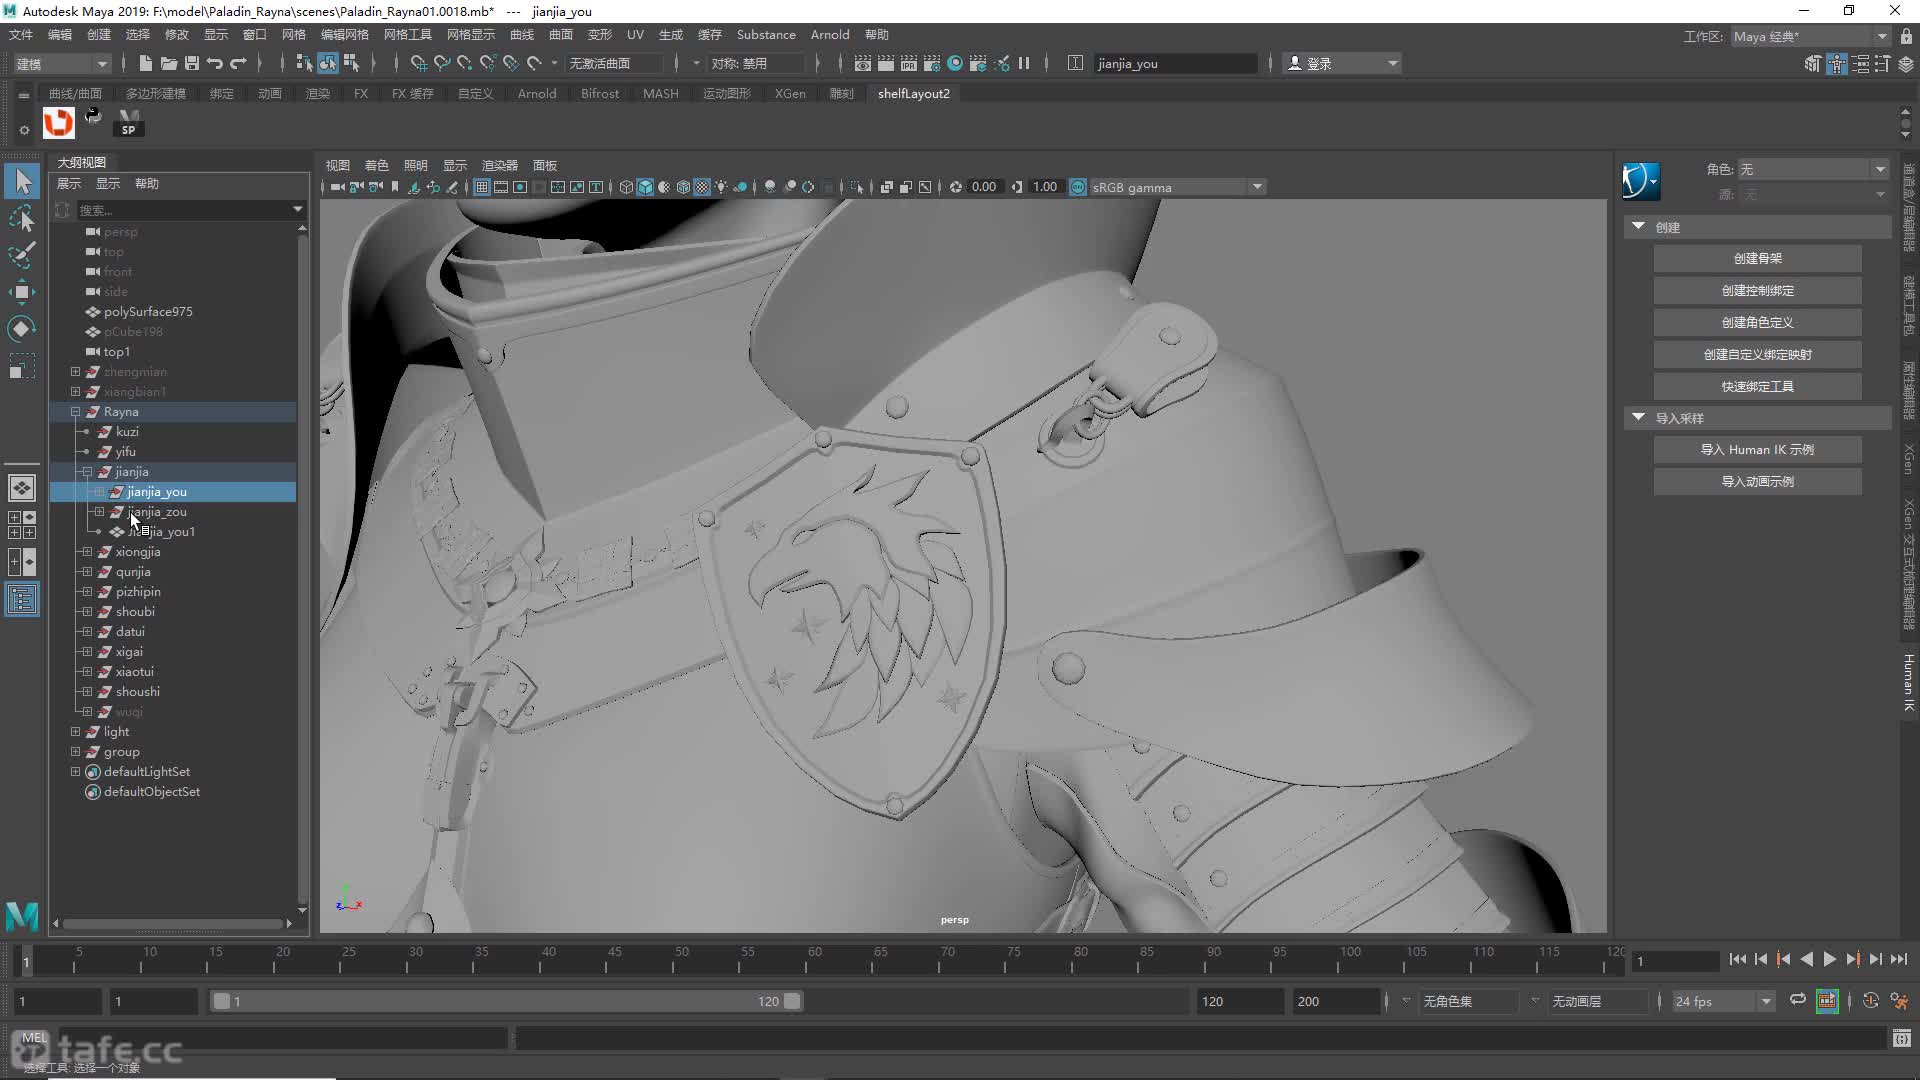Toggle viewport grid display
The image size is (1920, 1080).
[x=482, y=187]
